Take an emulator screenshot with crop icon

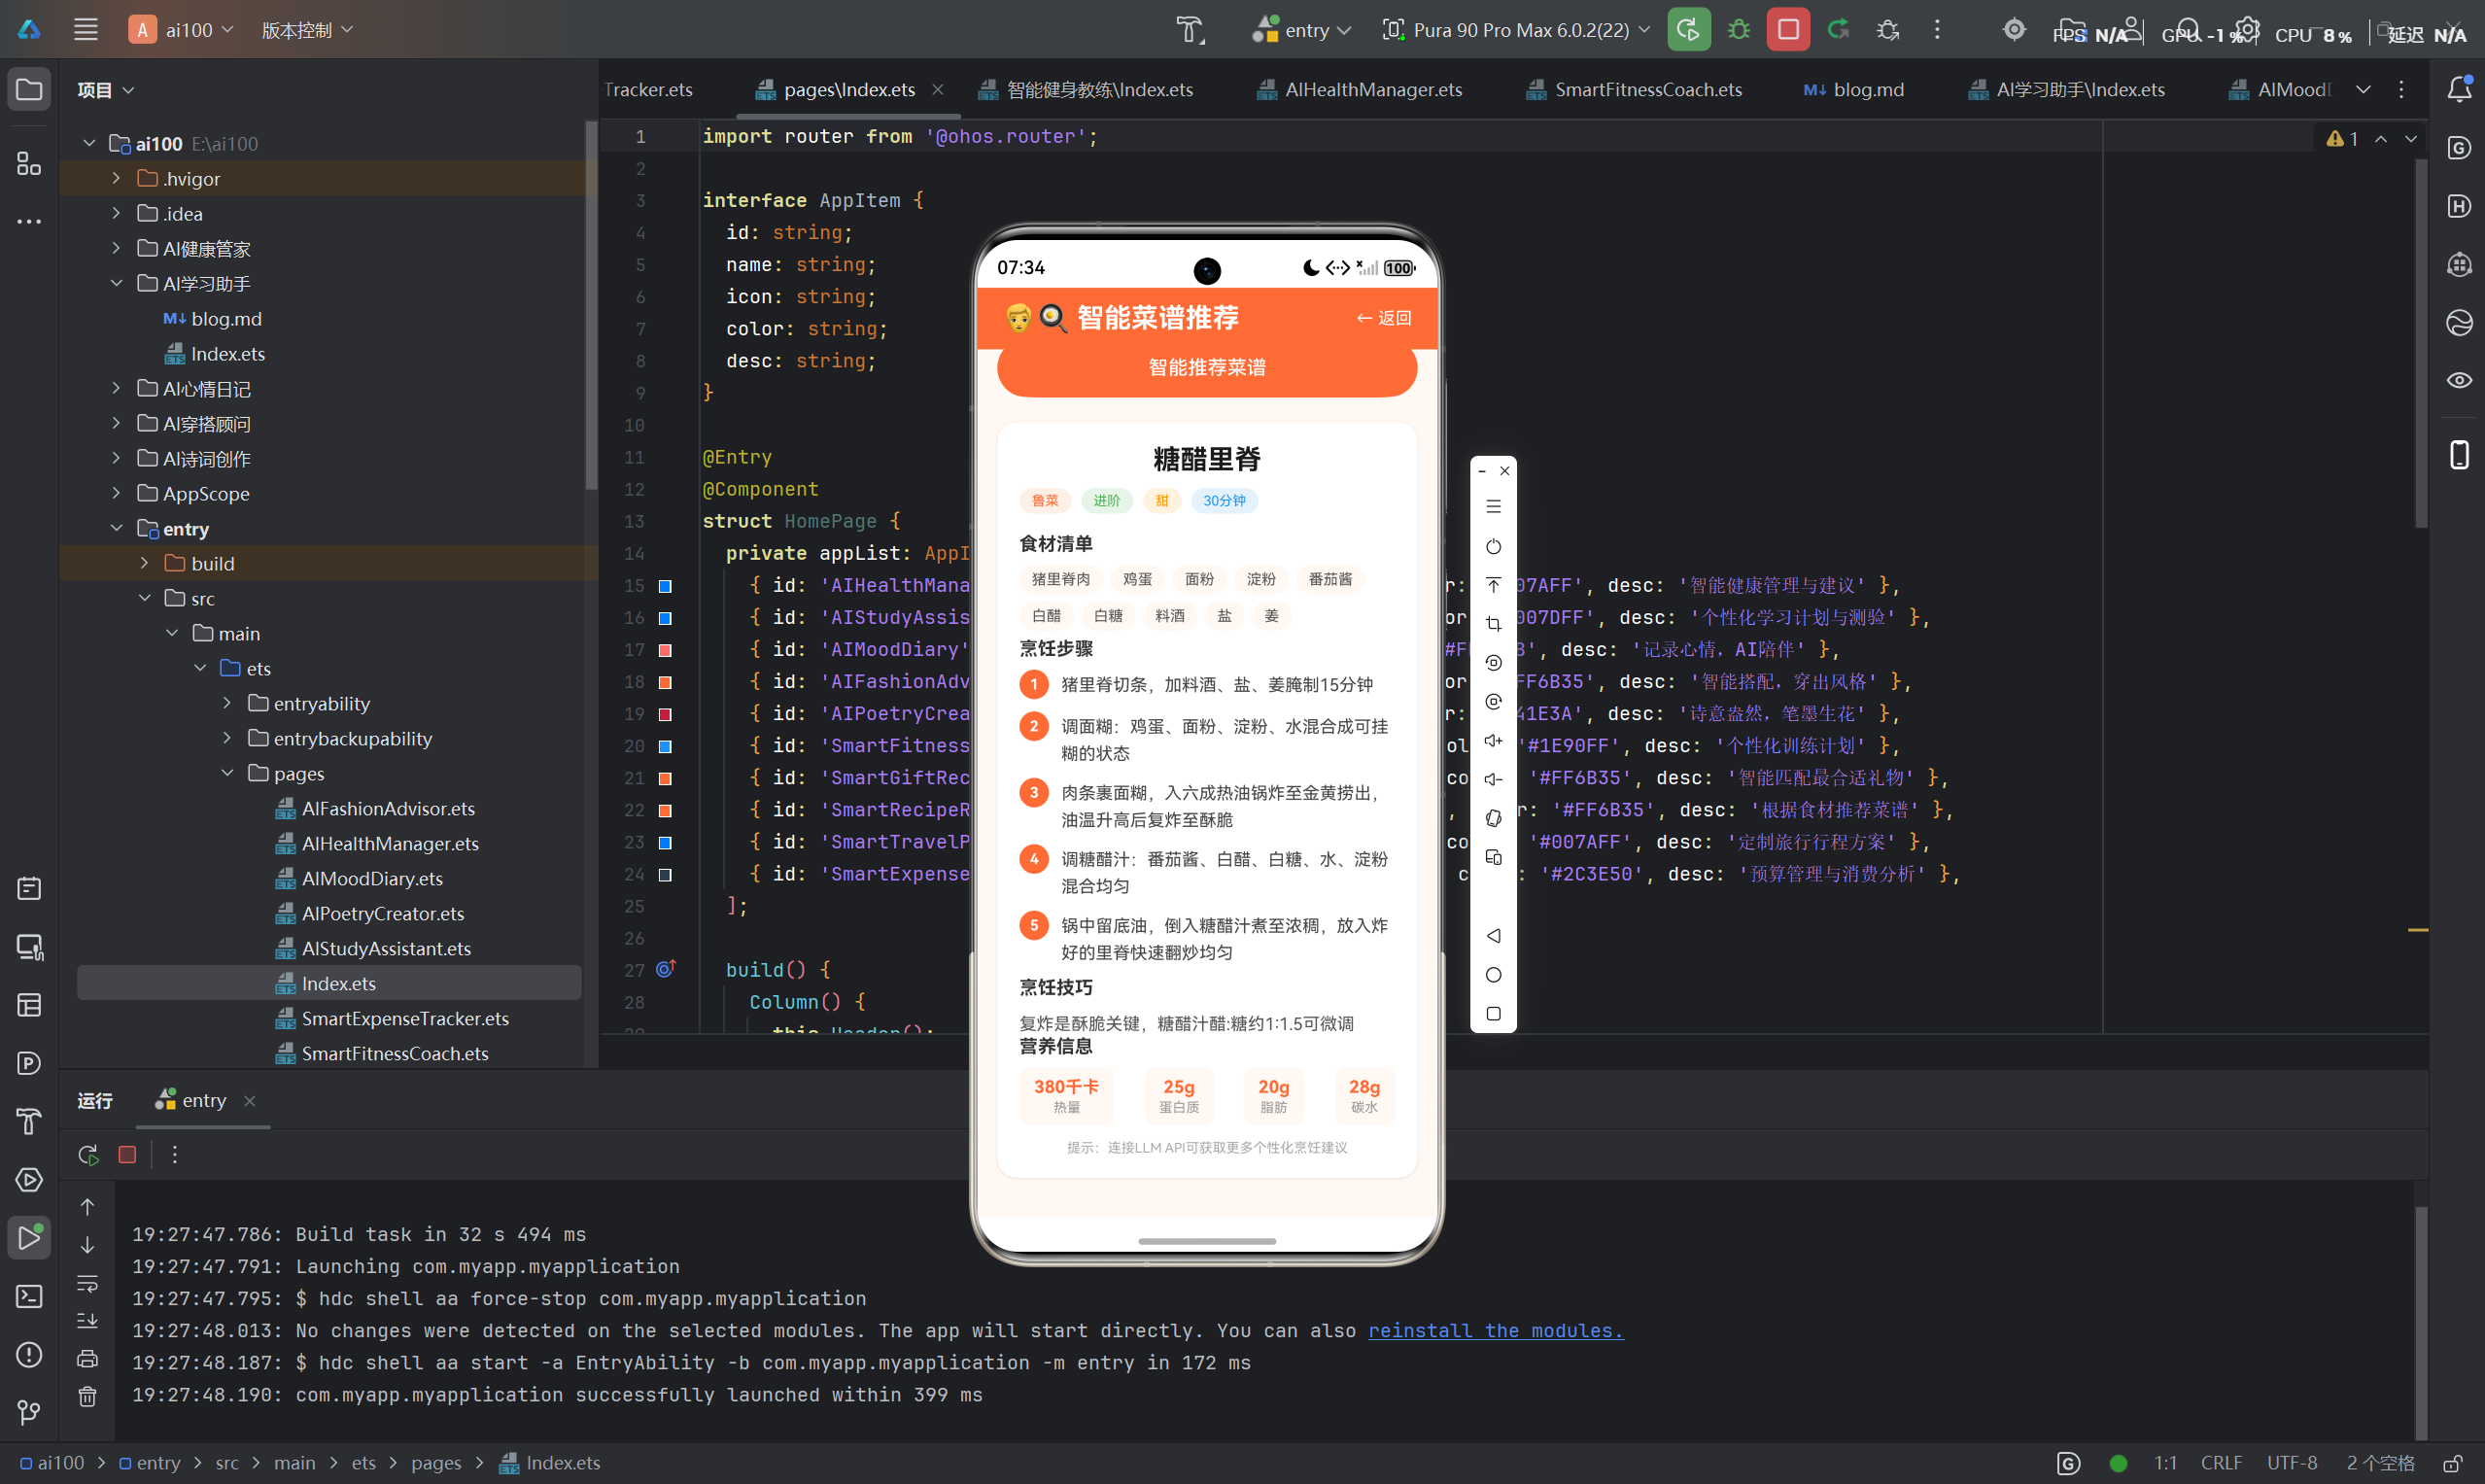pos(1493,624)
